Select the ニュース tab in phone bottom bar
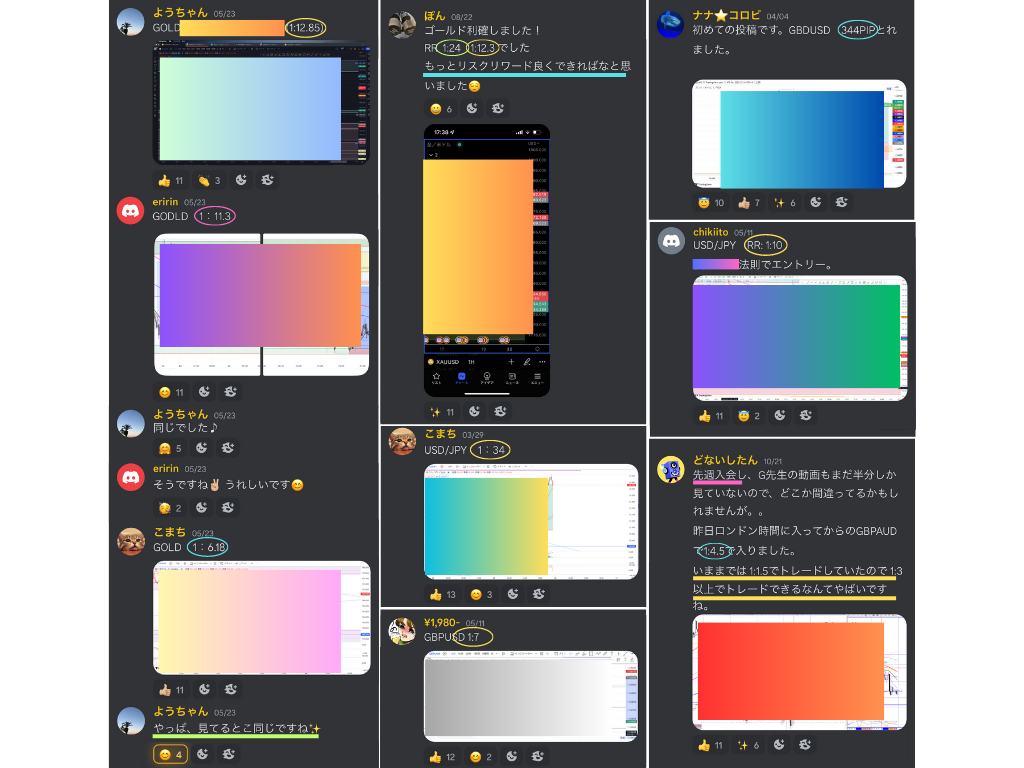This screenshot has height=768, width=1024. 511,379
